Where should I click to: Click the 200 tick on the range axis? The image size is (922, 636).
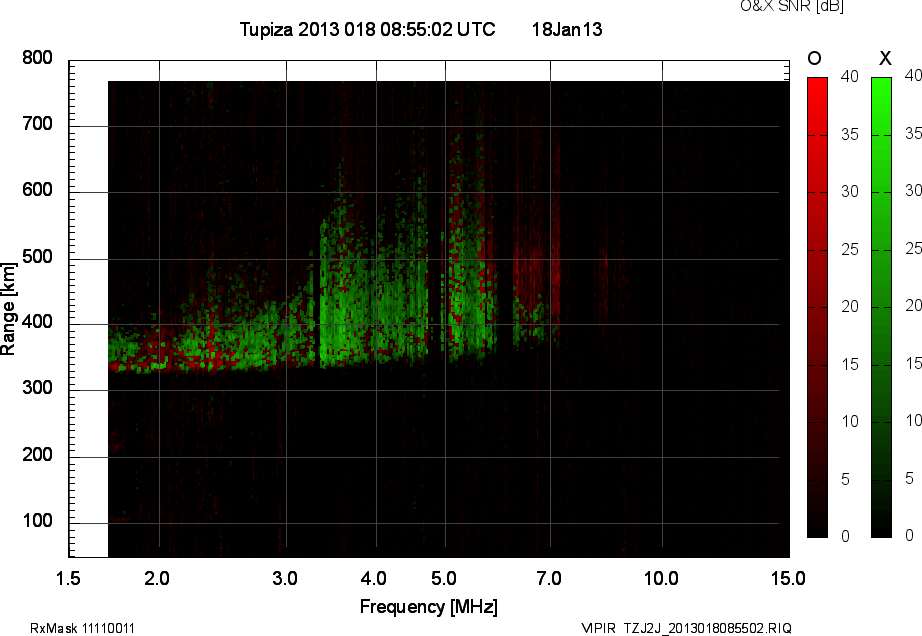click(38, 455)
